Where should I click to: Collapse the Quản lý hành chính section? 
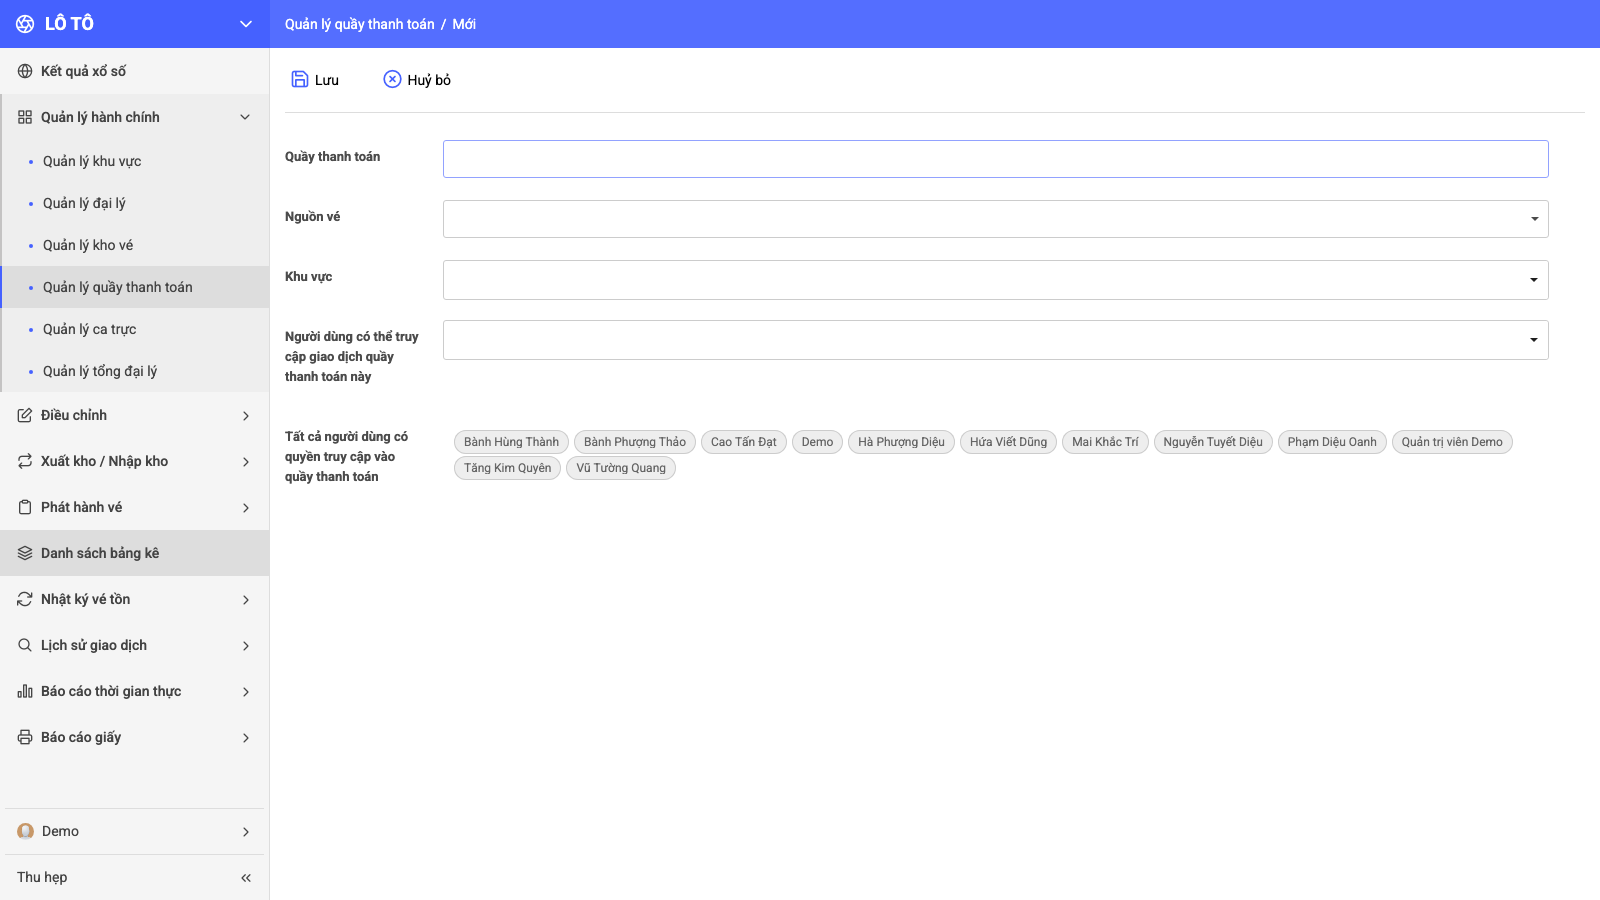click(245, 117)
